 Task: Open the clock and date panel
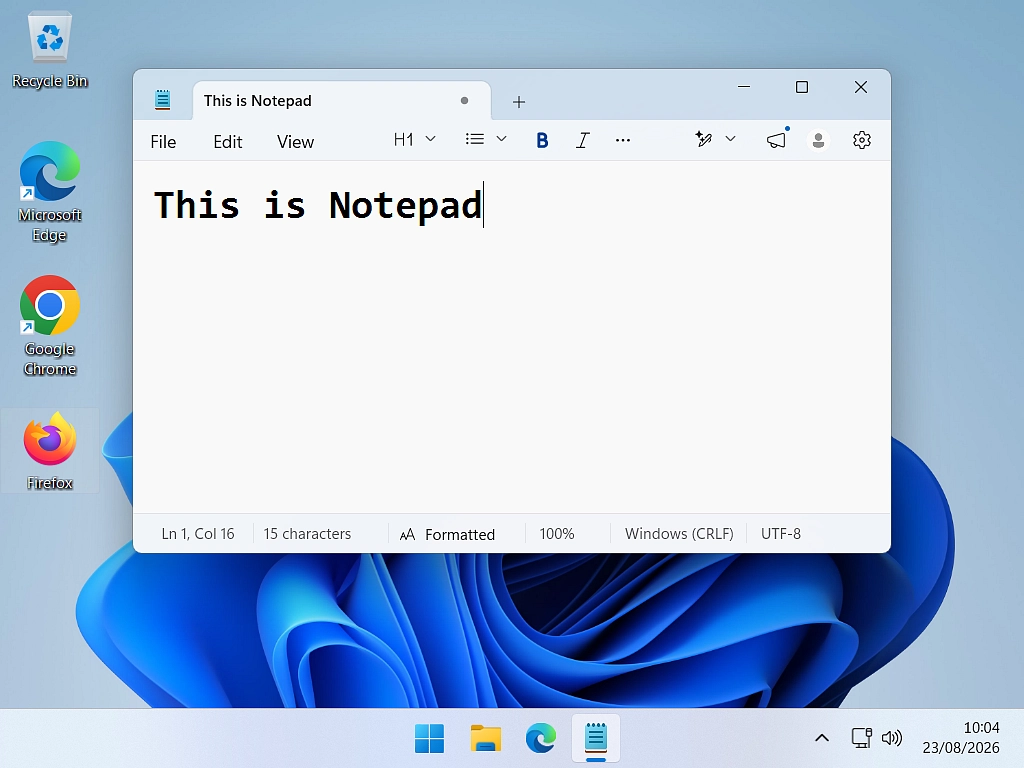[x=961, y=738]
